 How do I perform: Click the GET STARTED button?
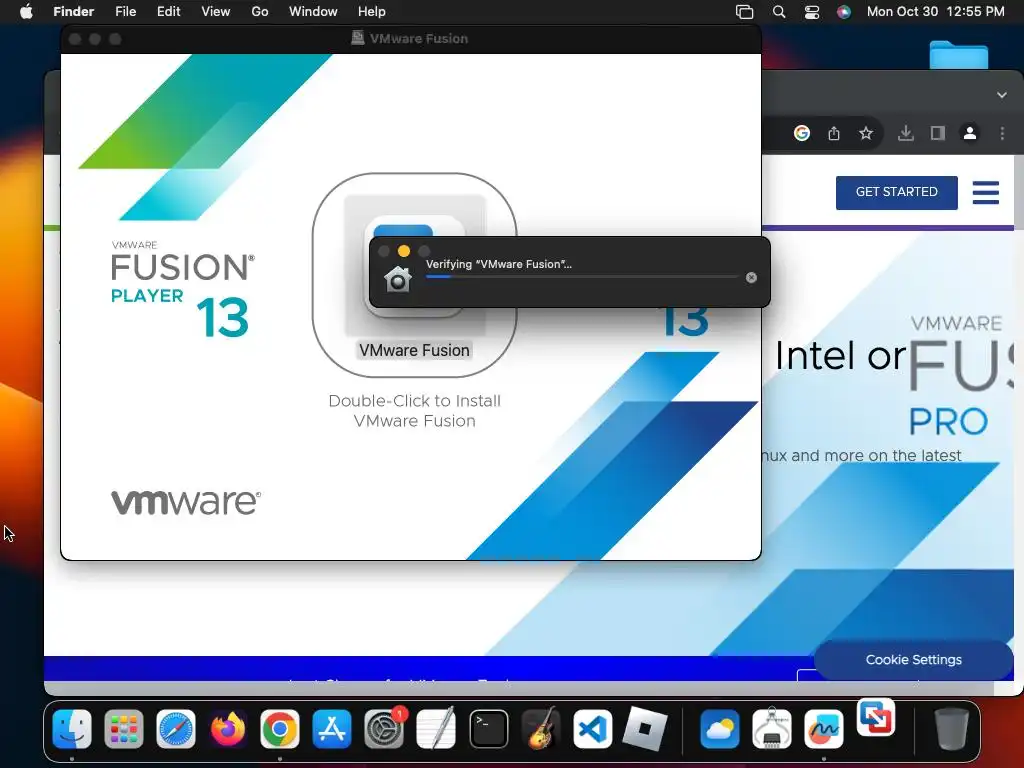pyautogui.click(x=897, y=193)
